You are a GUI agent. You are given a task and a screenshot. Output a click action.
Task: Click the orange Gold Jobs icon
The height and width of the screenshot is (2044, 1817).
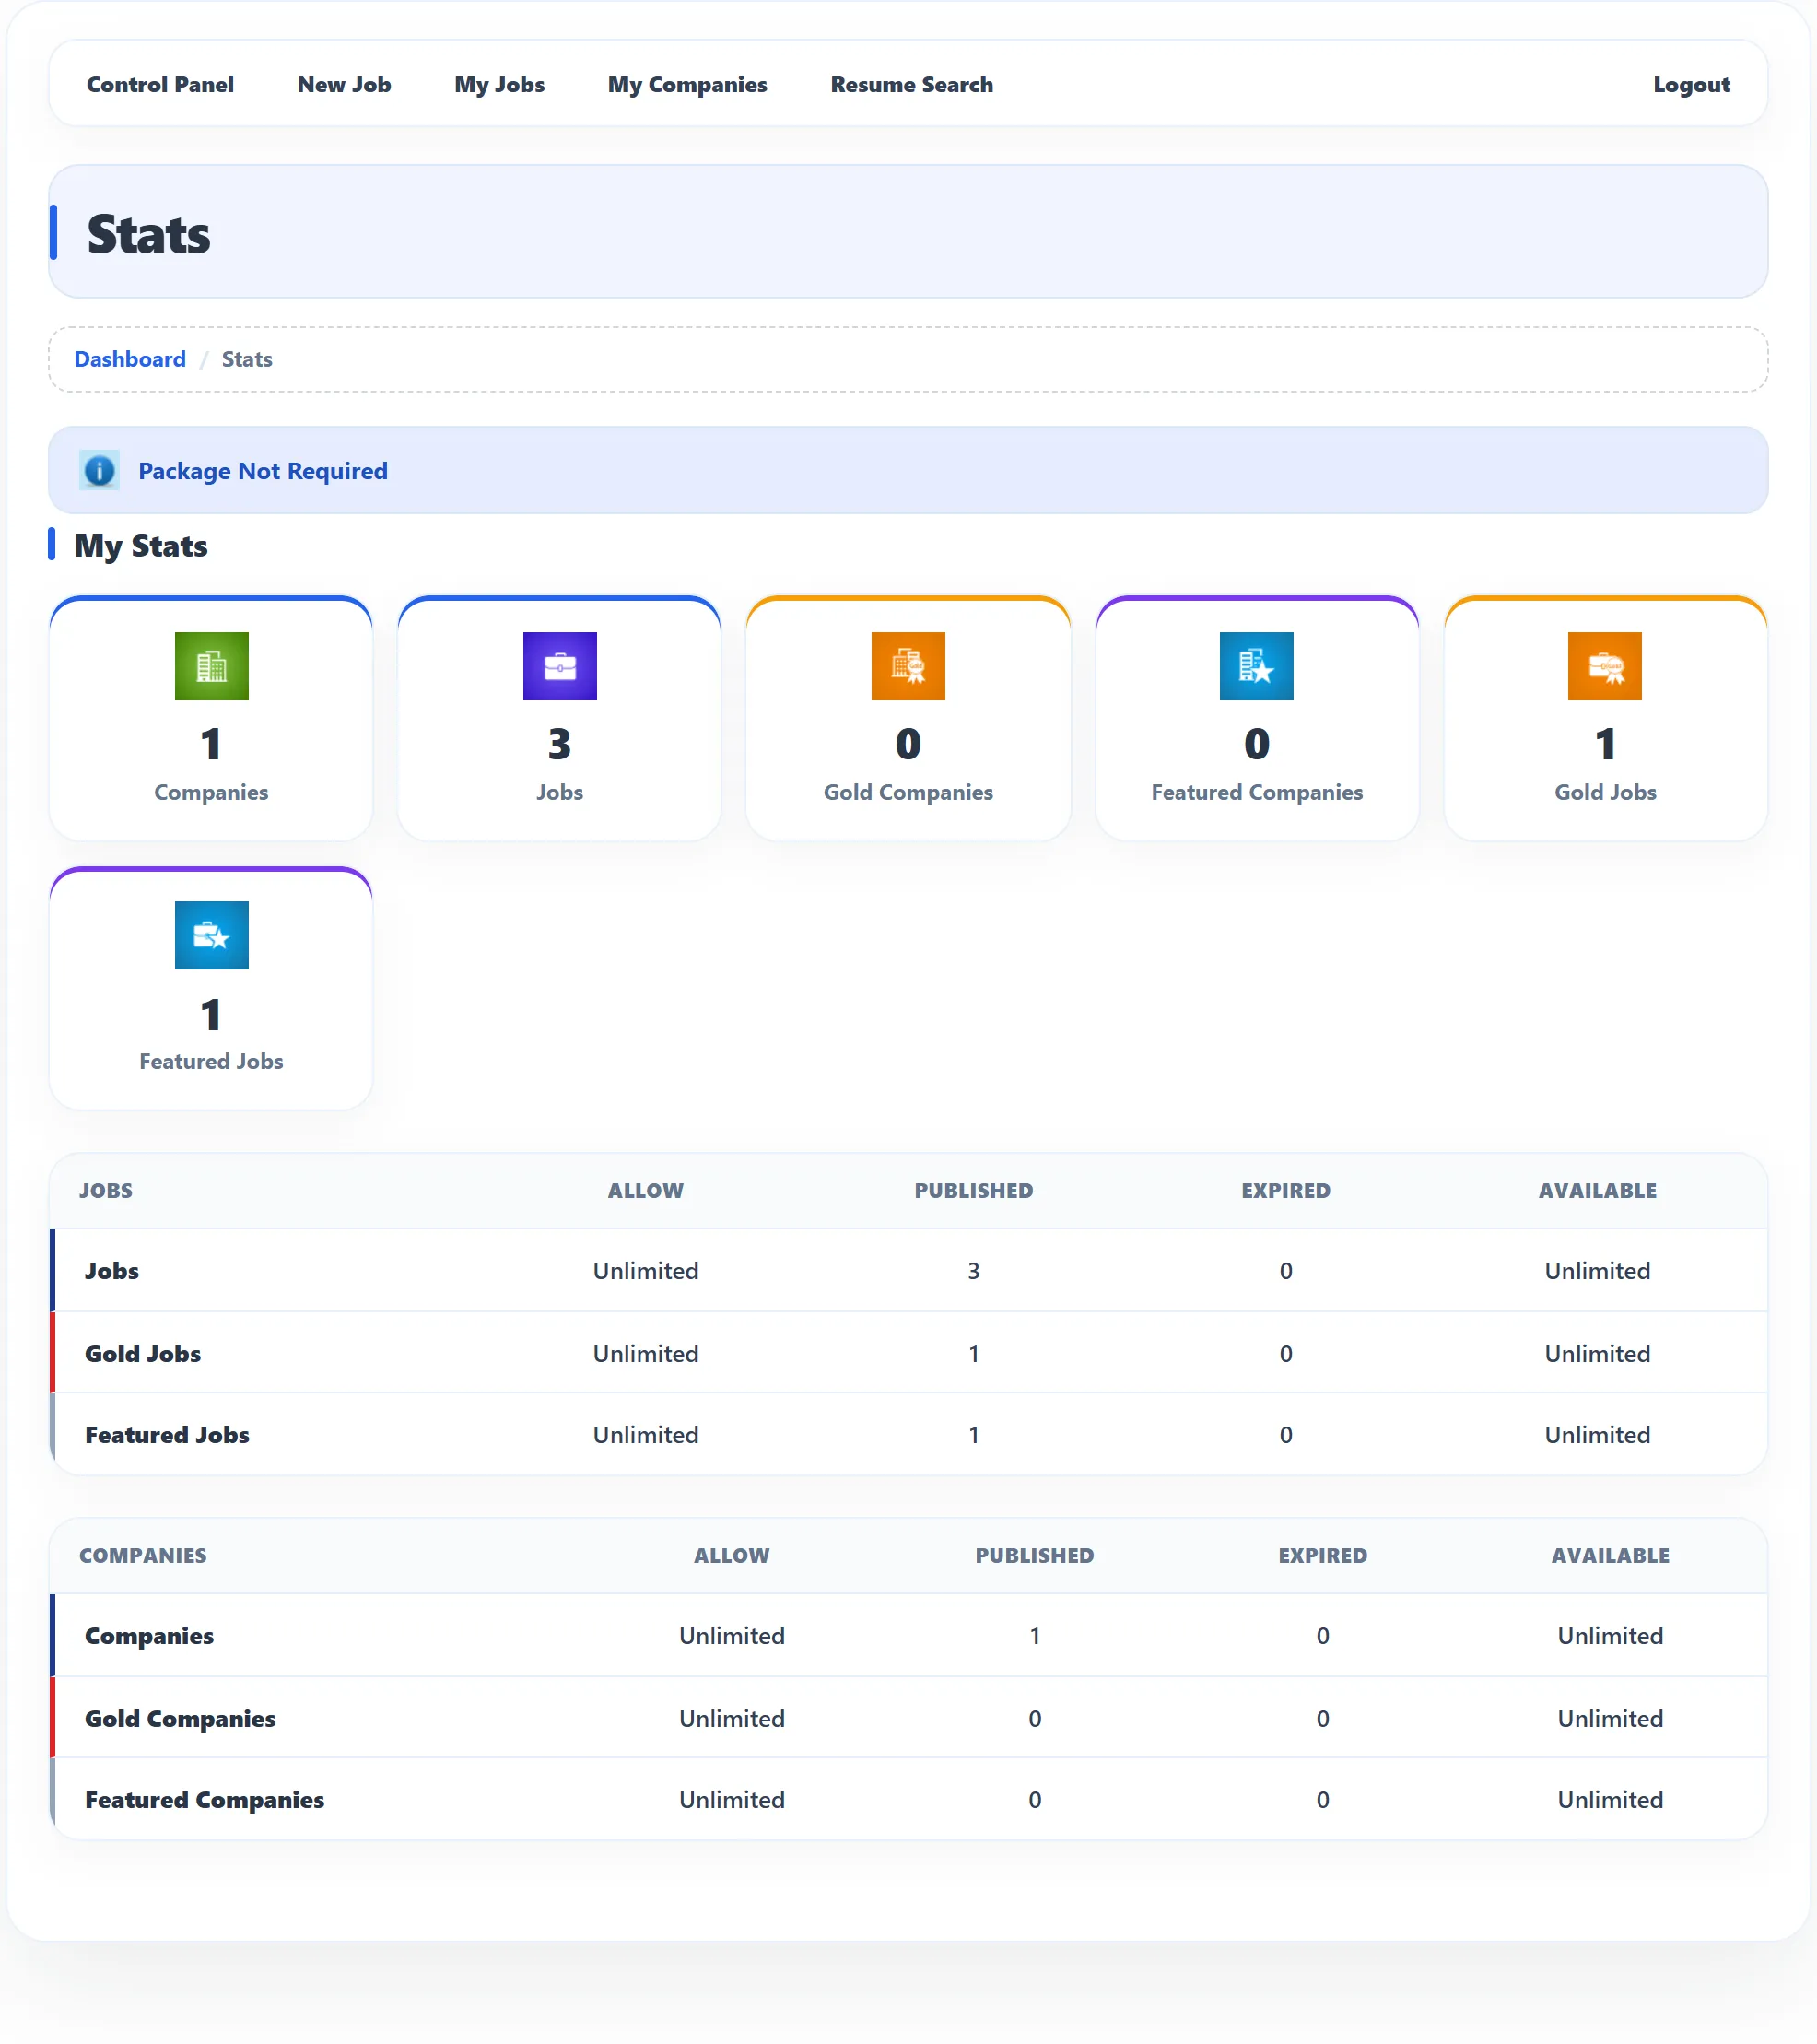tap(1604, 666)
